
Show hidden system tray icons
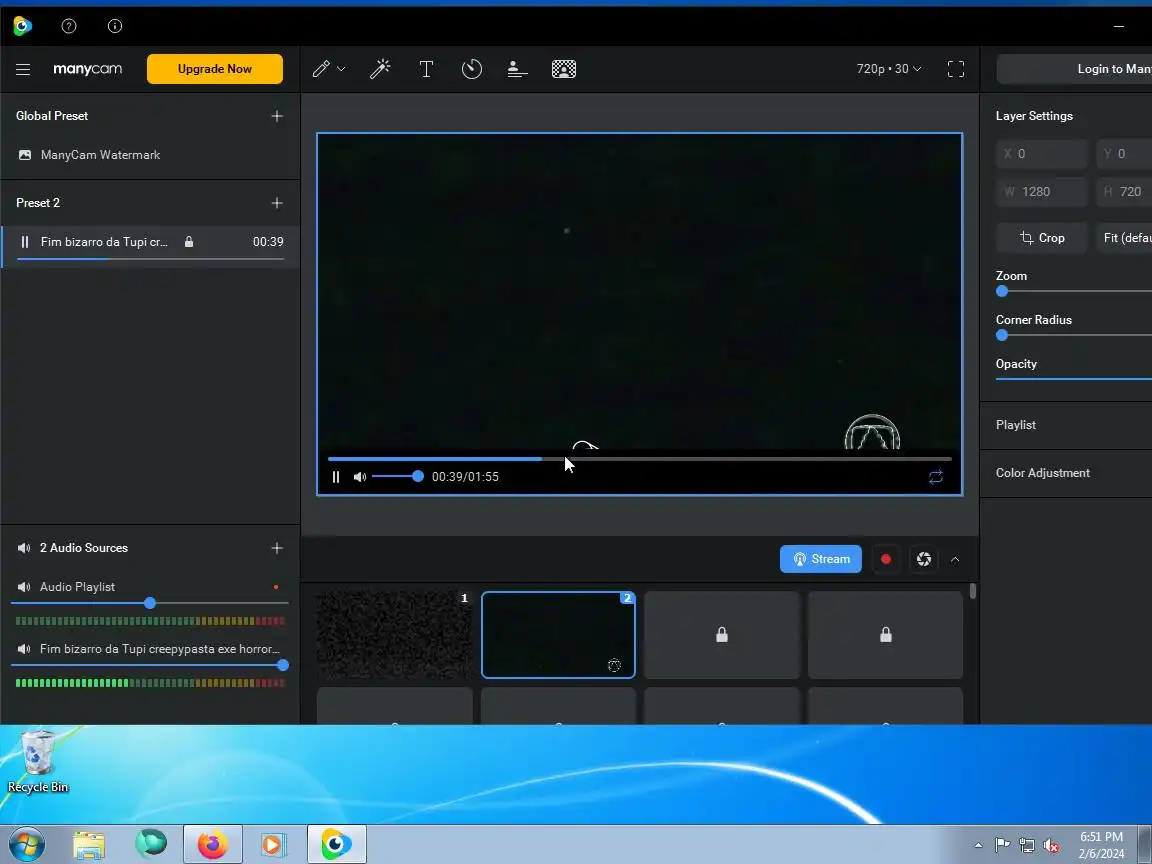point(978,845)
